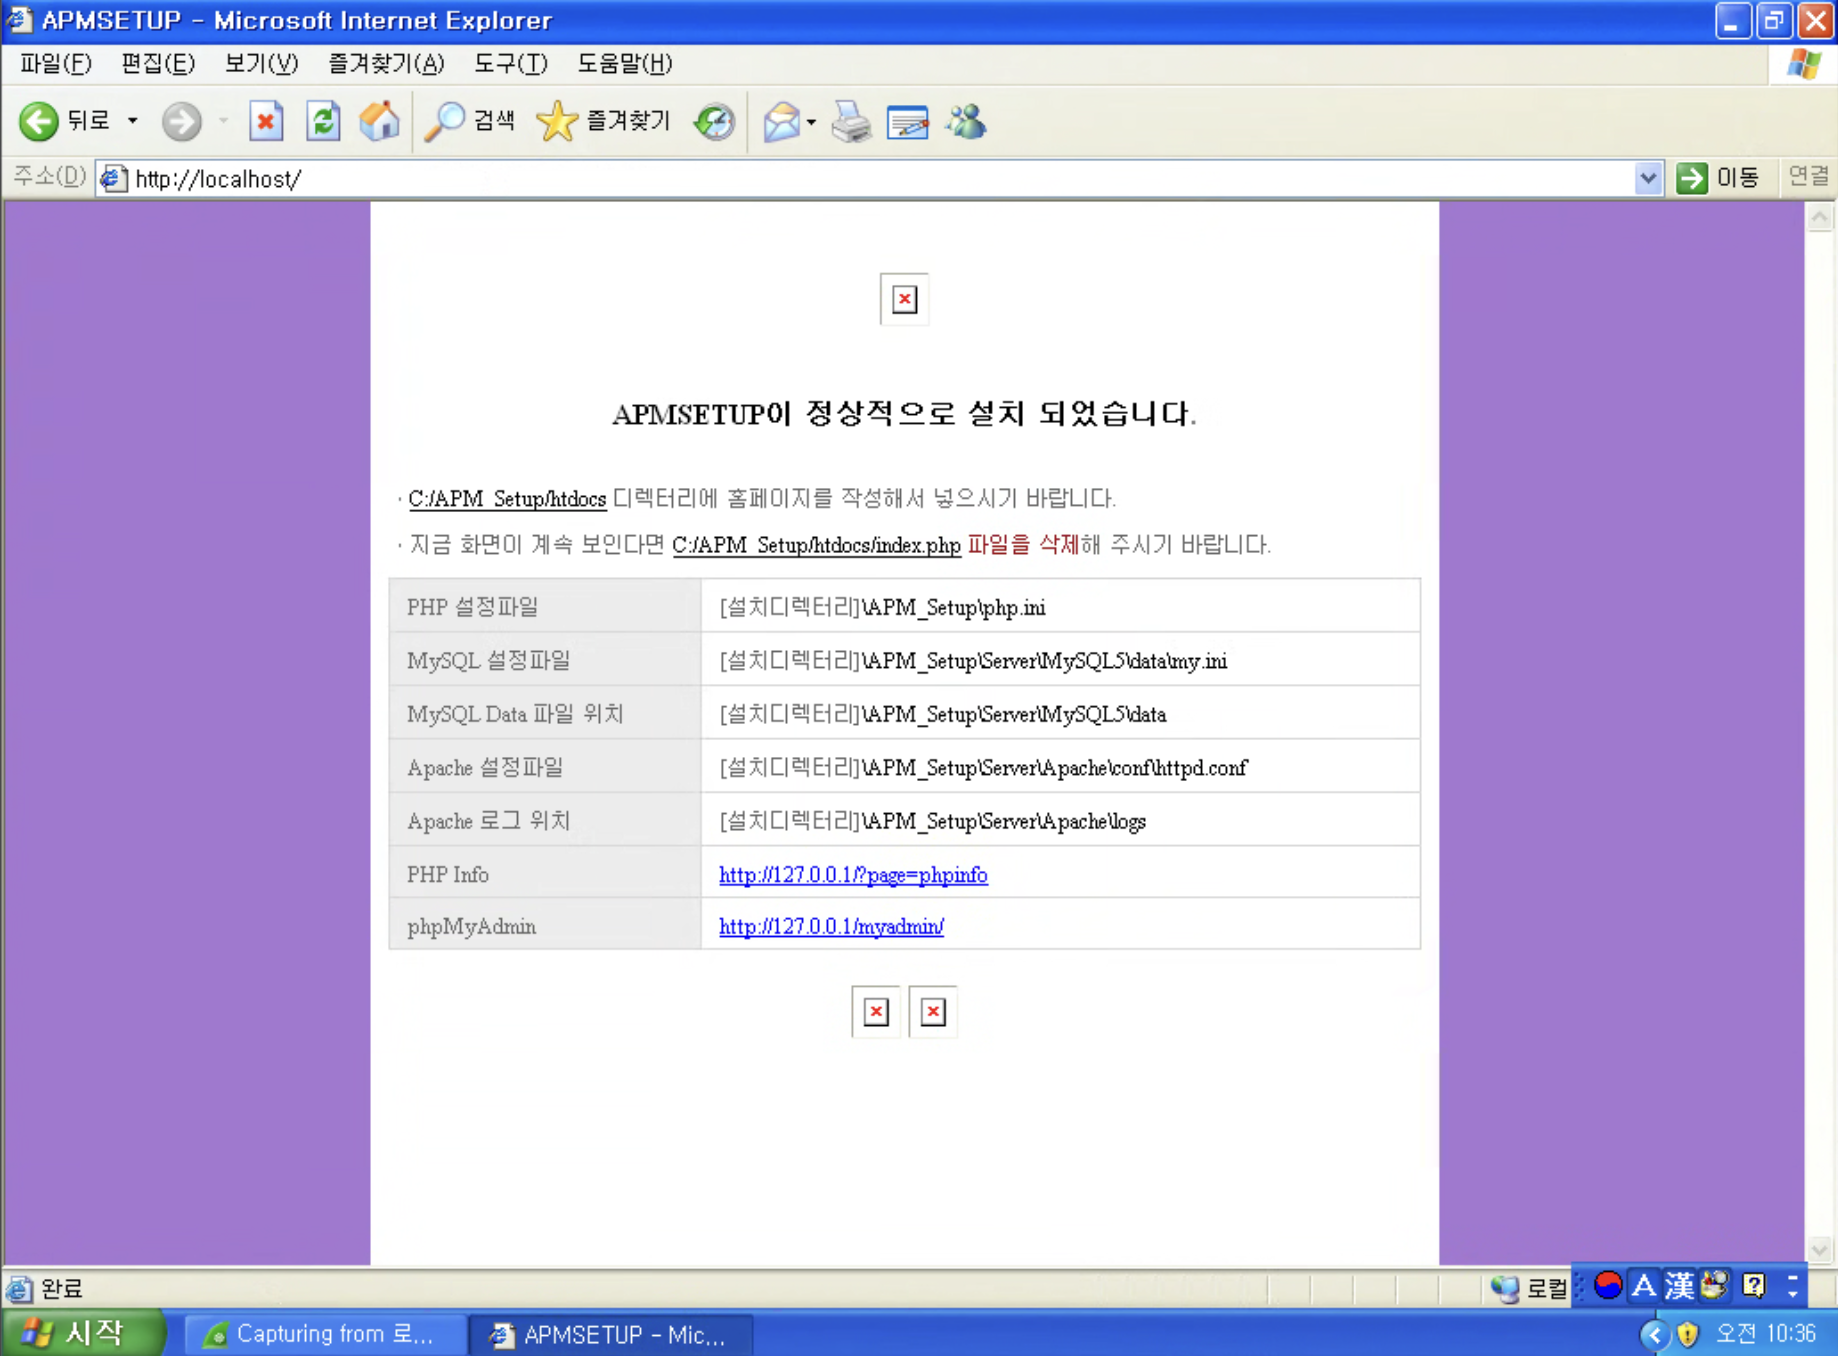Click the '파일을 삭제' red text

(1022, 545)
